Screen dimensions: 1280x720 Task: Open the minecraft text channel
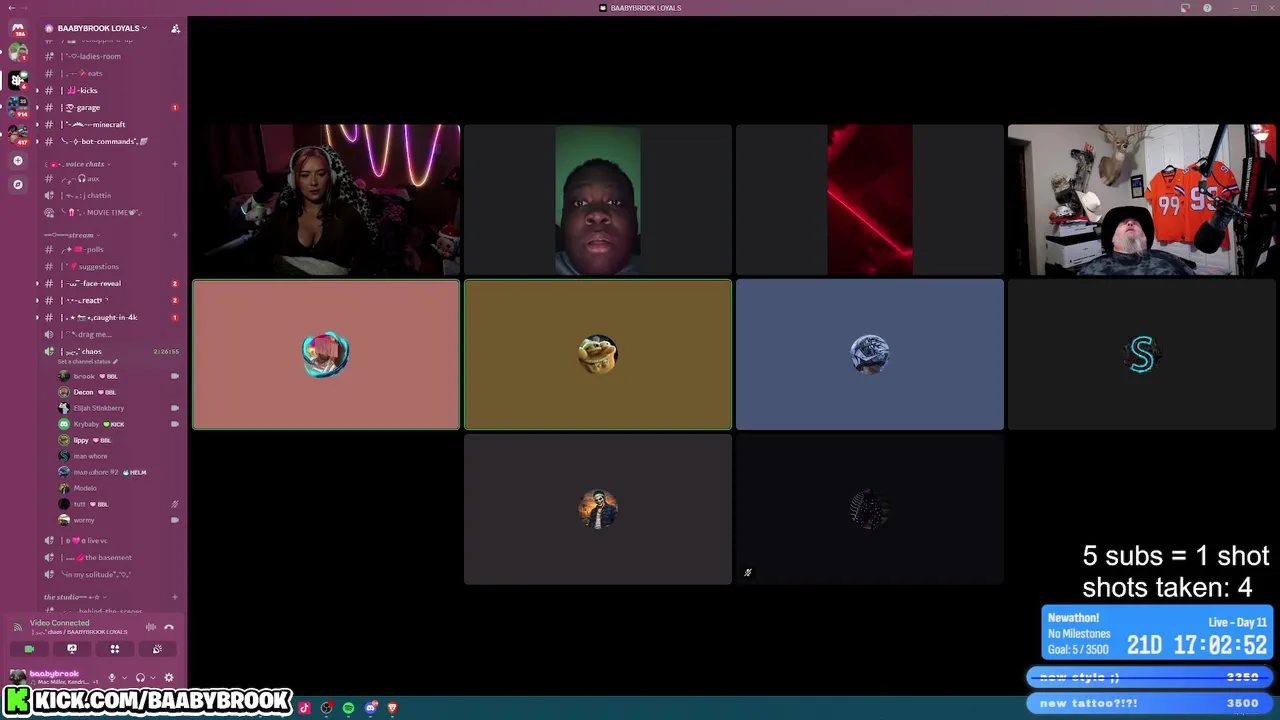tap(110, 124)
